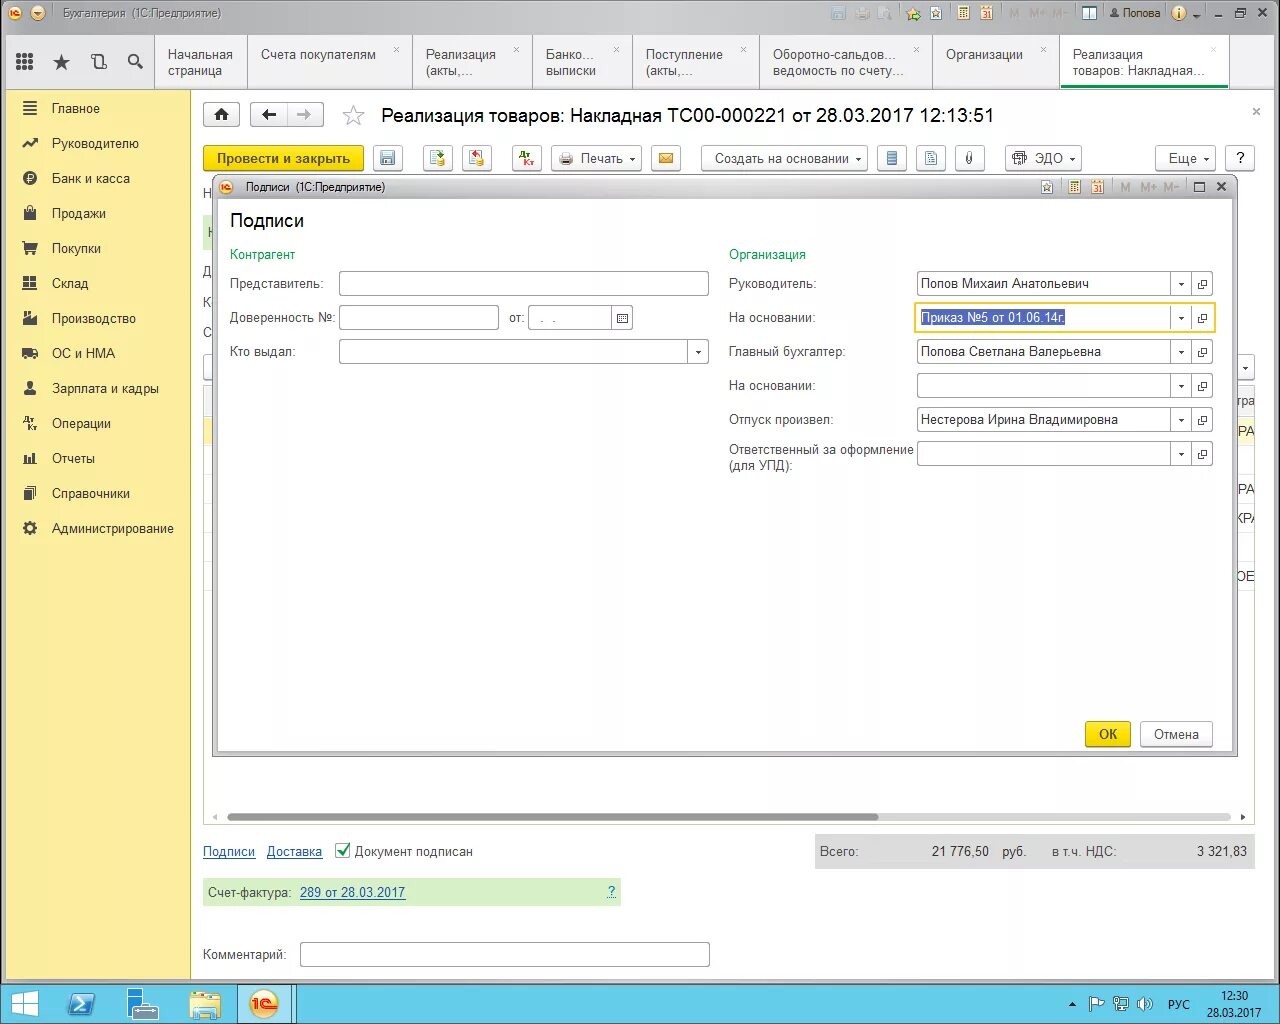Open info icon in title bar
The height and width of the screenshot is (1024, 1280).
point(1179,13)
